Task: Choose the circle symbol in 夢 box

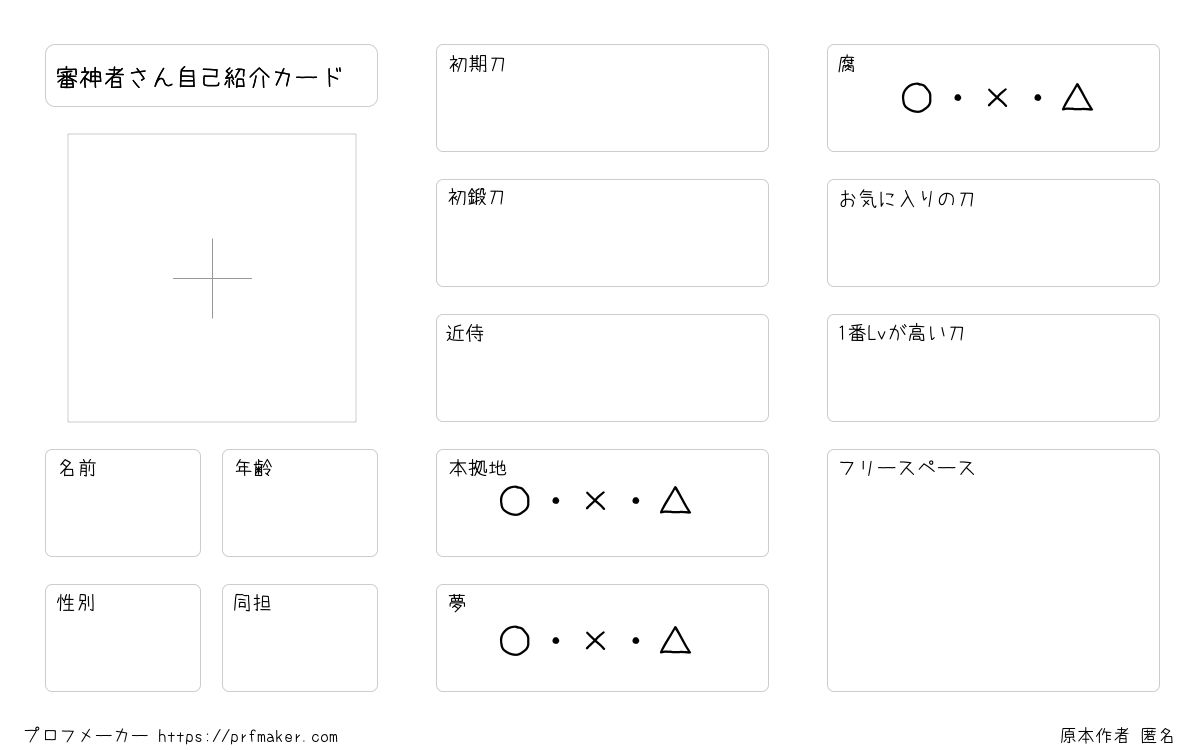Action: (514, 641)
